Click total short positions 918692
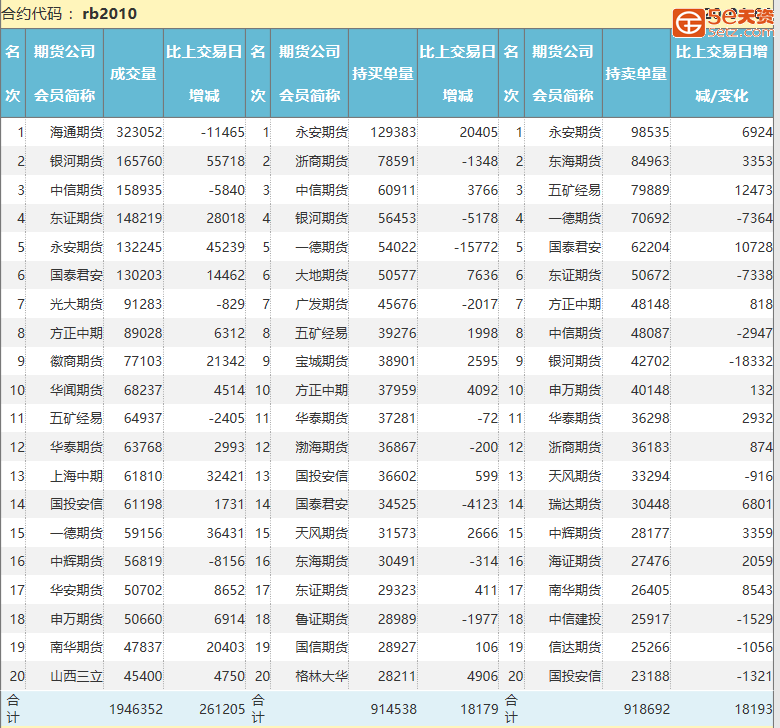Image resolution: width=780 pixels, height=728 pixels. (647, 709)
